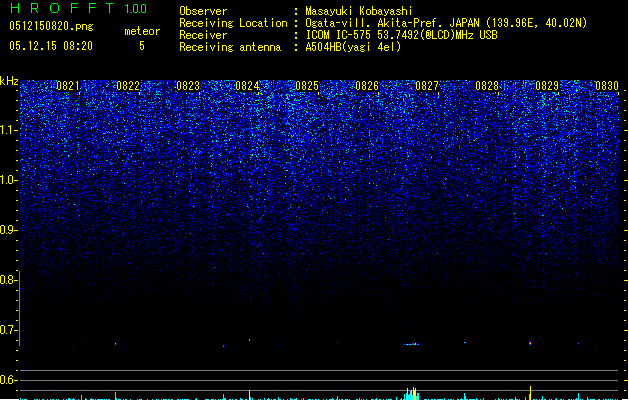Click the Receiving Location label
The width and height of the screenshot is (629, 400).
233,23
